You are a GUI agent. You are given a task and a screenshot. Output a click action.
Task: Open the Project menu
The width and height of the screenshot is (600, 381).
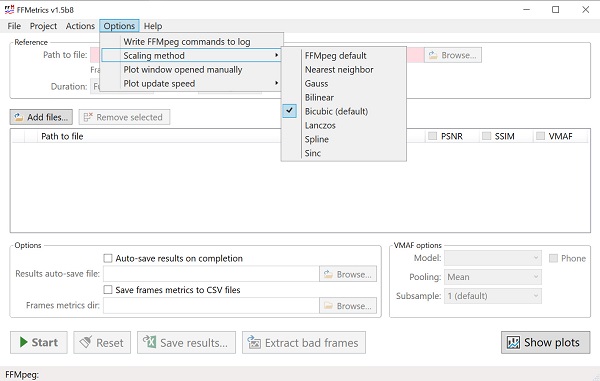(43, 26)
